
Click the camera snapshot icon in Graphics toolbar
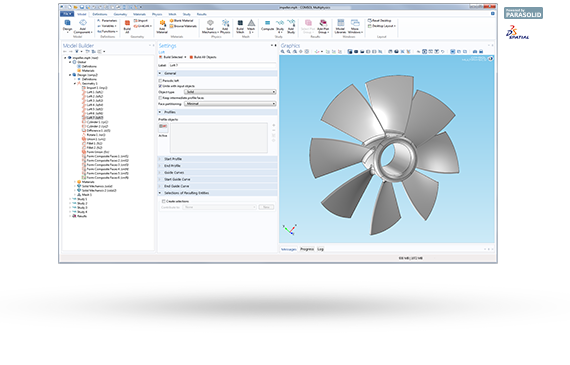(x=475, y=52)
